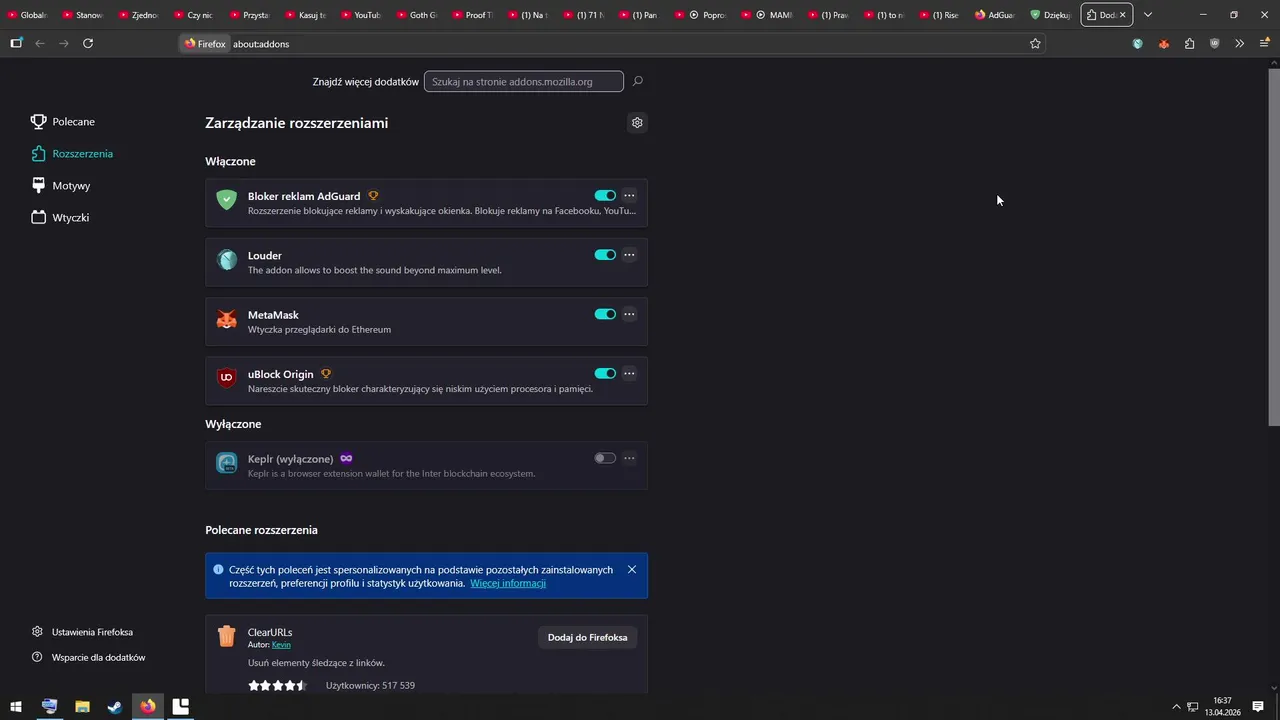Enable the Keplr extension toggle
The width and height of the screenshot is (1280, 720).
[x=605, y=458]
